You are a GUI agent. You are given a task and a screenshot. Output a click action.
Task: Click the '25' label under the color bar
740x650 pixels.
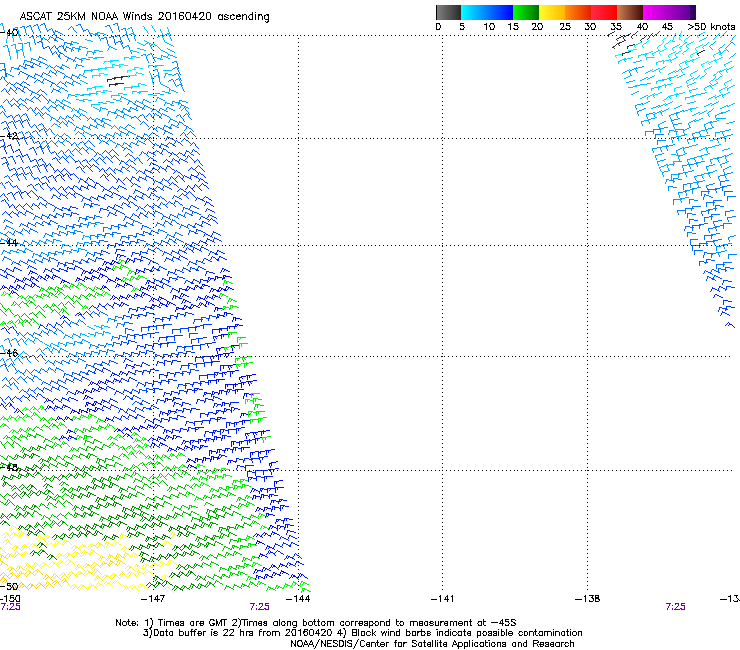[565, 27]
